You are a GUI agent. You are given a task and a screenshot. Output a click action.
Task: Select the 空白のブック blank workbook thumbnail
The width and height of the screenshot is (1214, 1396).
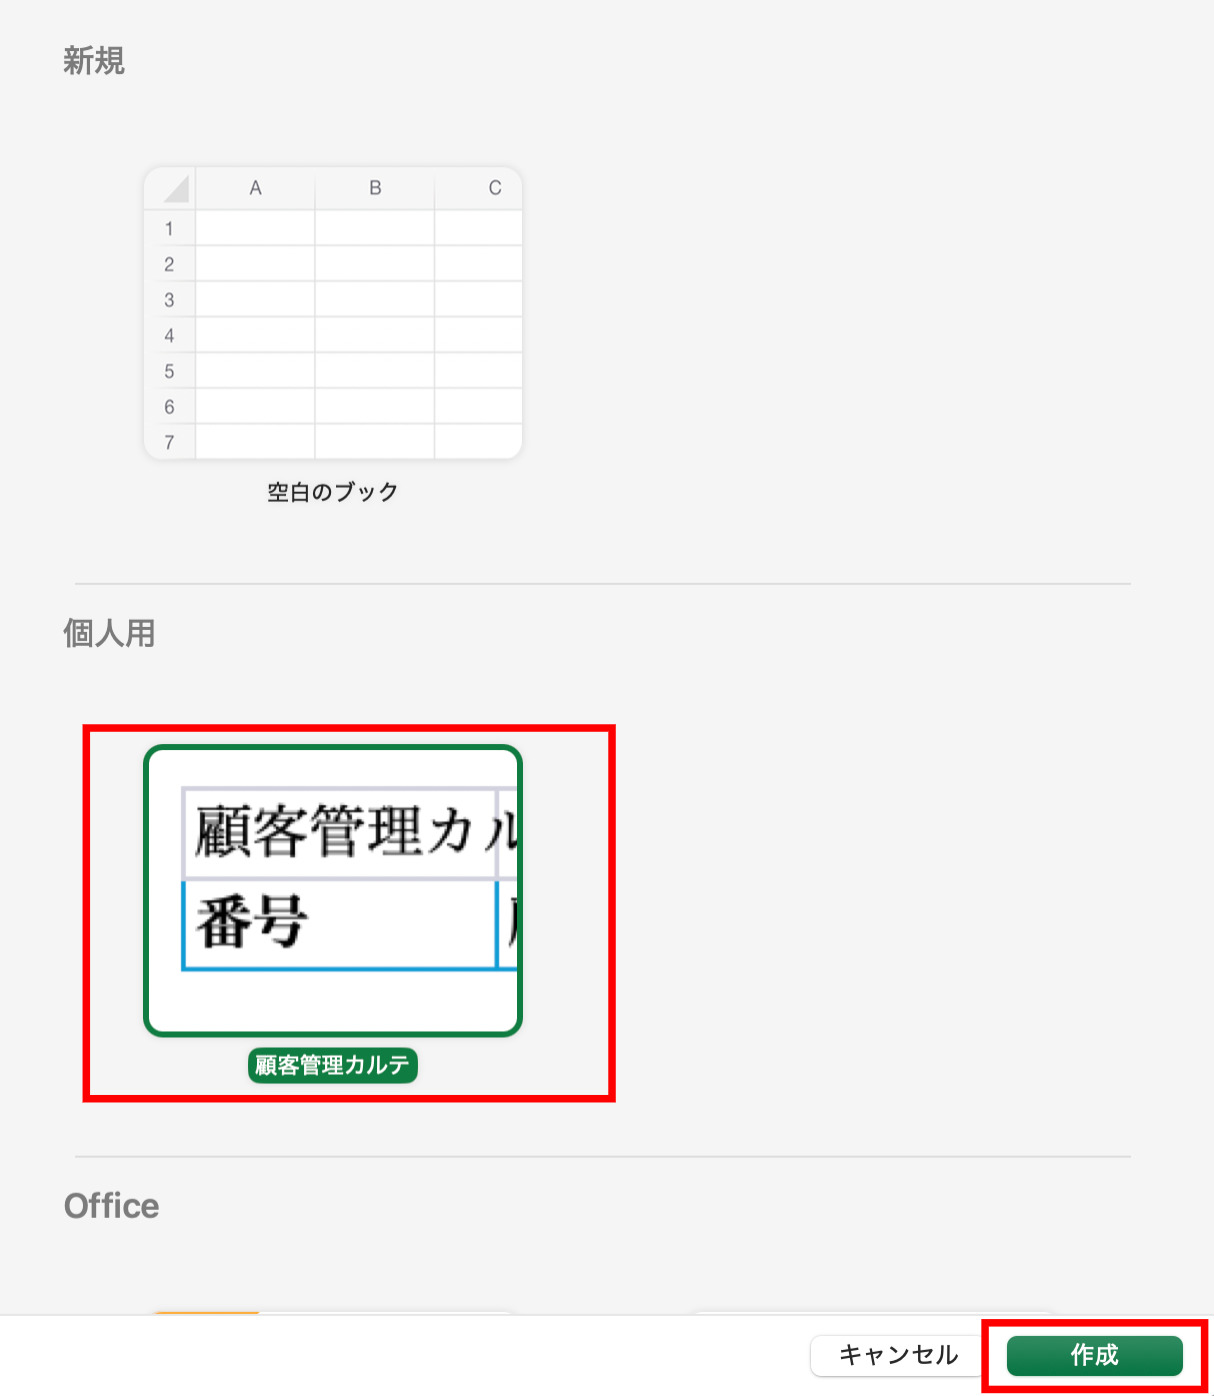coord(334,310)
